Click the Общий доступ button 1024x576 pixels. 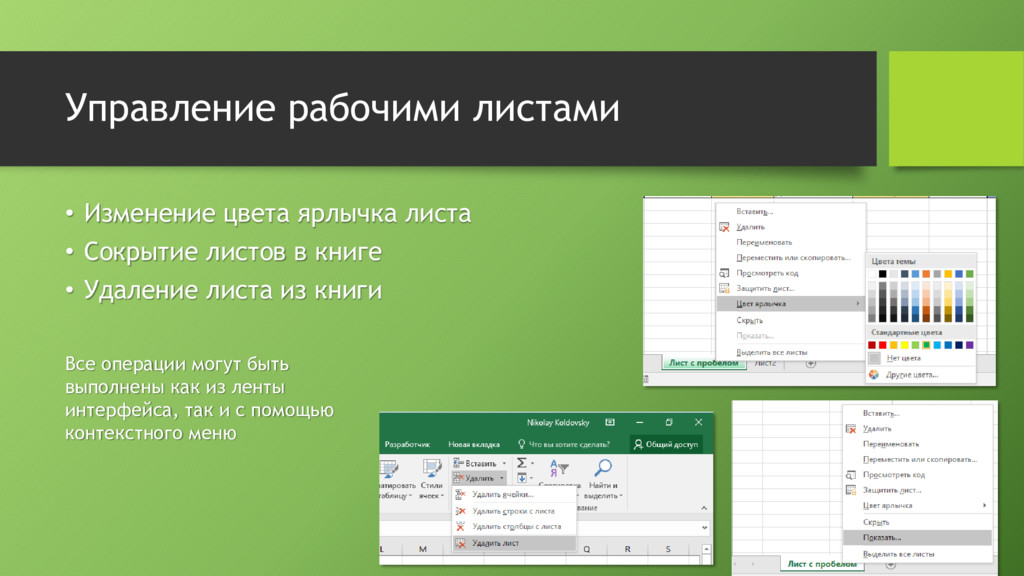pyautogui.click(x=666, y=444)
